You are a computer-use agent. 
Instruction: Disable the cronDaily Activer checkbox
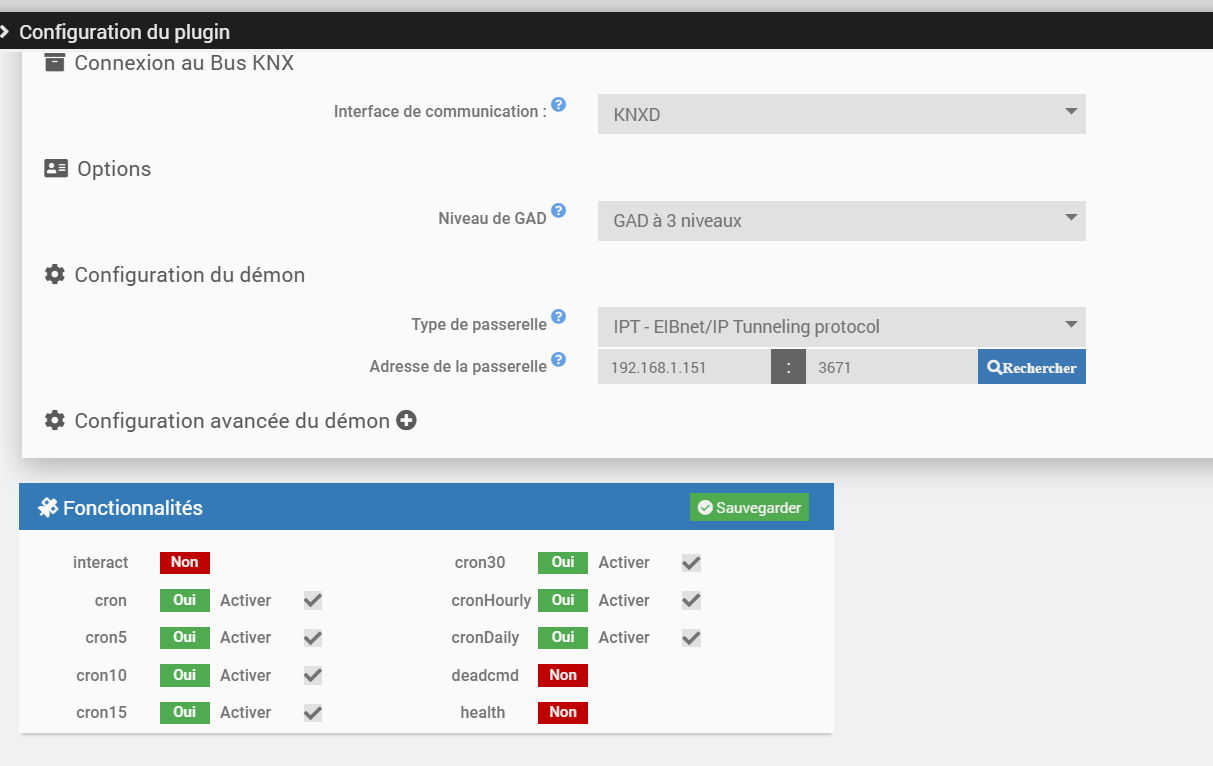tap(691, 638)
